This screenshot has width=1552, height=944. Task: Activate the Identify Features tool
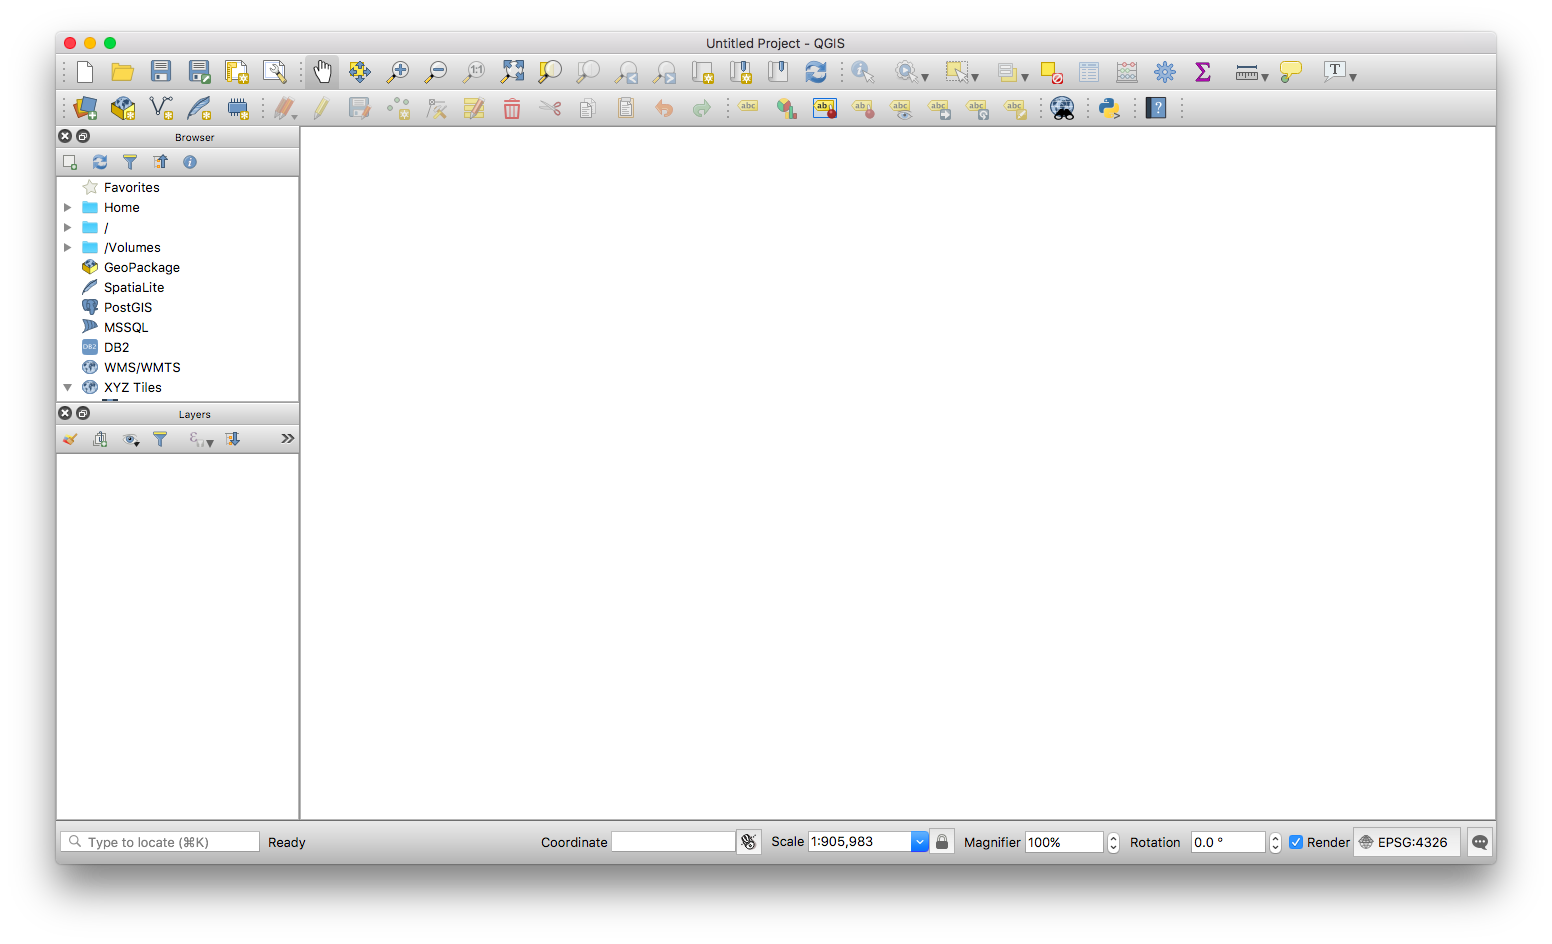coord(862,71)
